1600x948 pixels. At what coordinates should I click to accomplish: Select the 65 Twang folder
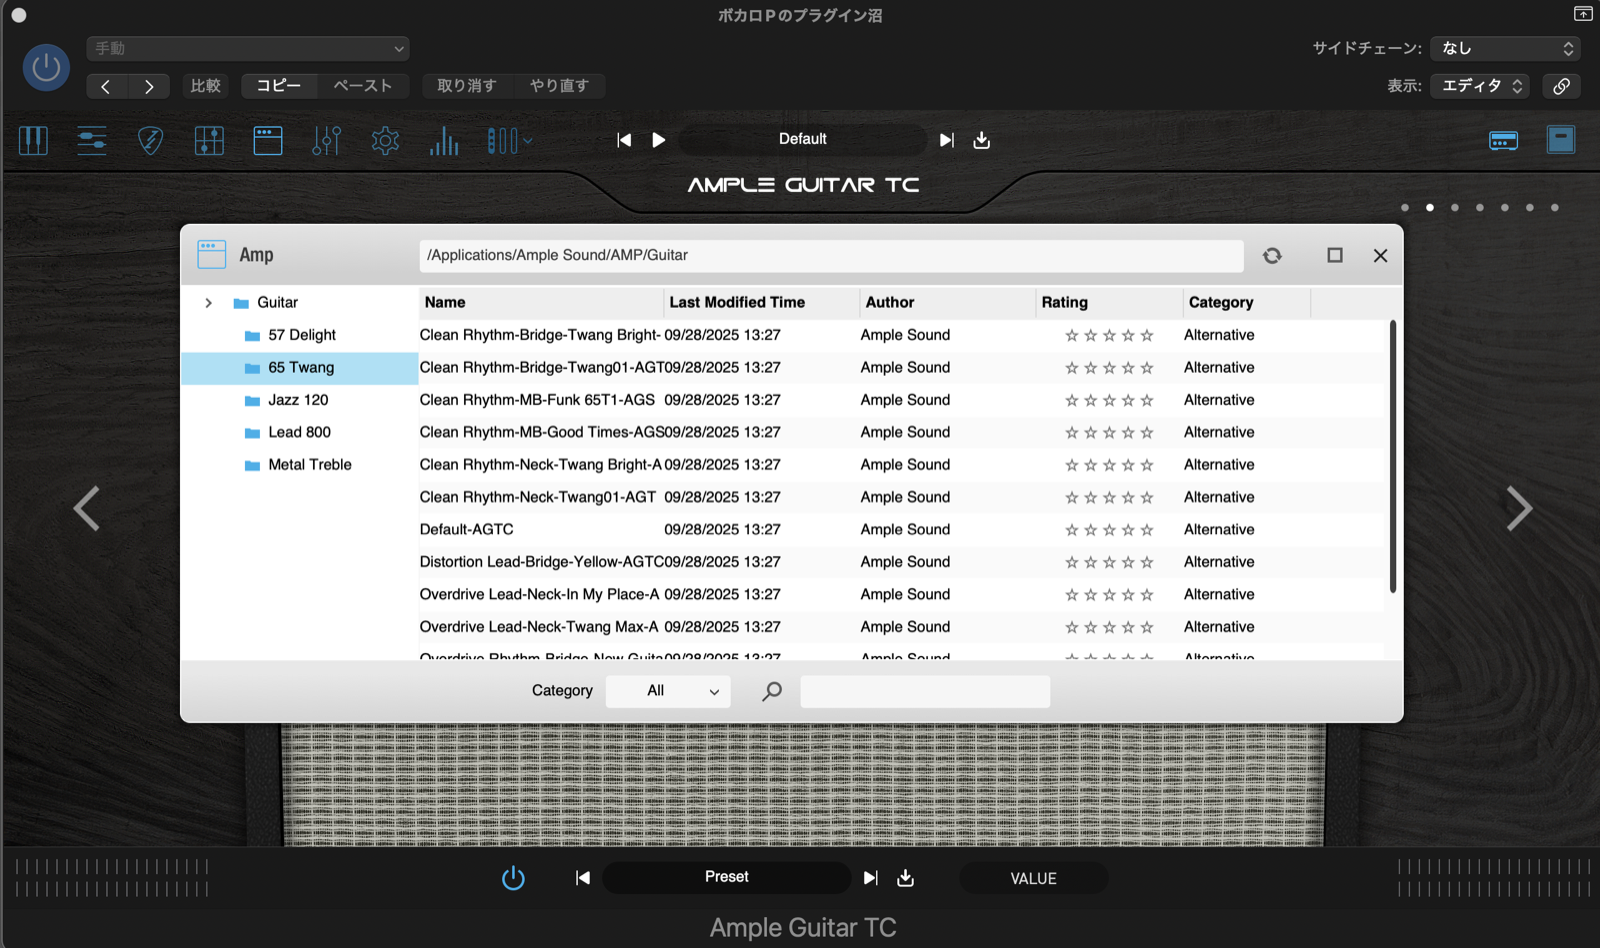pyautogui.click(x=300, y=368)
